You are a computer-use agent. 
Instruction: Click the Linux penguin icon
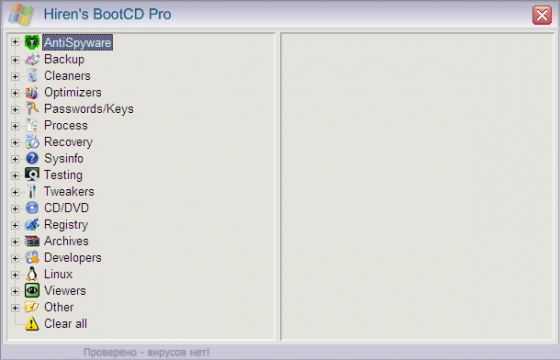pos(32,274)
